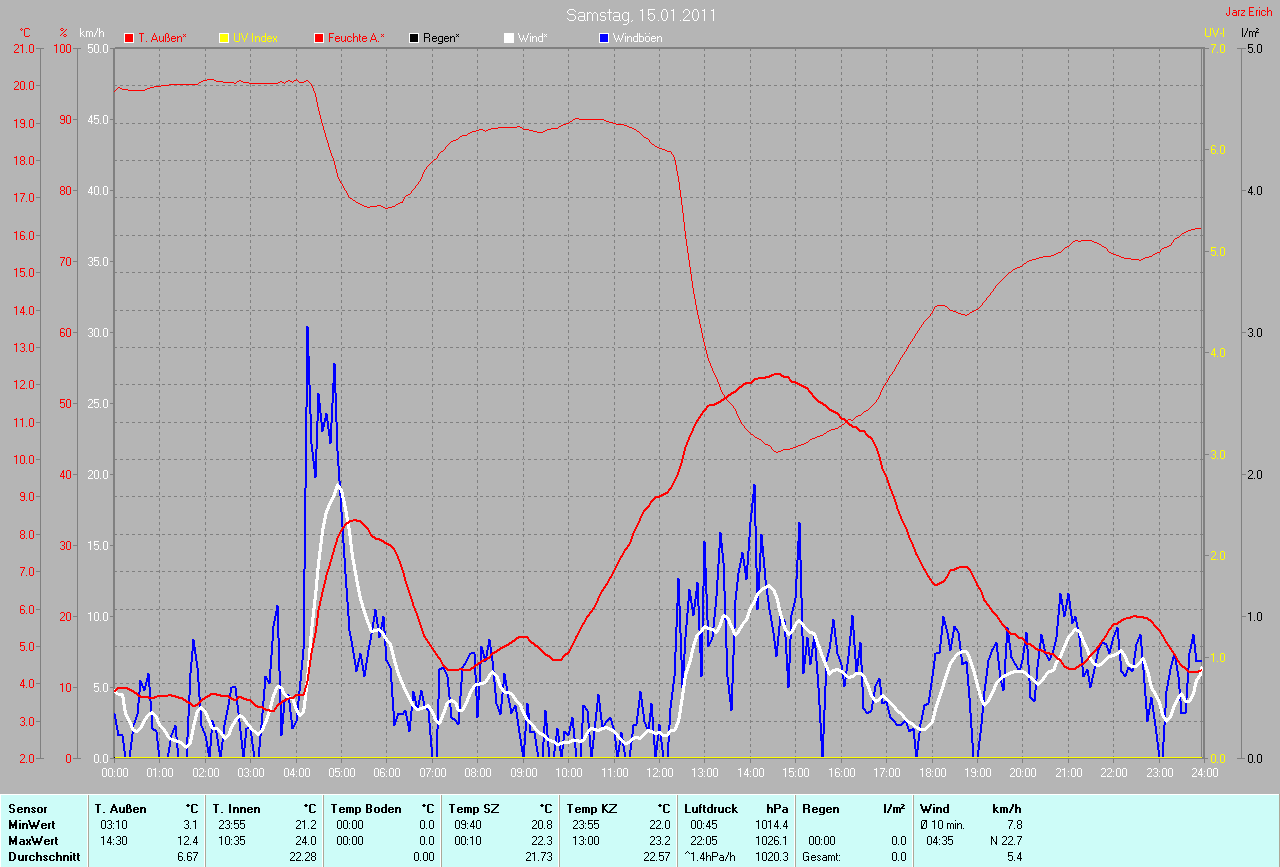The width and height of the screenshot is (1280, 867).
Task: Click the black Regen legend square
Action: point(415,38)
